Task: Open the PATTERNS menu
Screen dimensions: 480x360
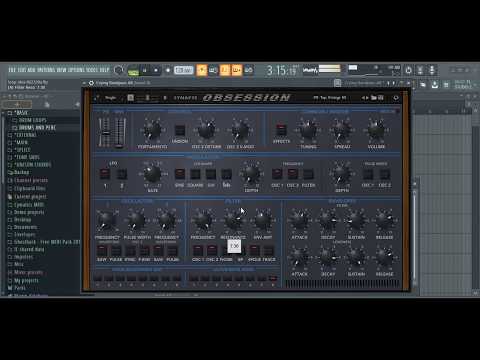Action: point(46,70)
